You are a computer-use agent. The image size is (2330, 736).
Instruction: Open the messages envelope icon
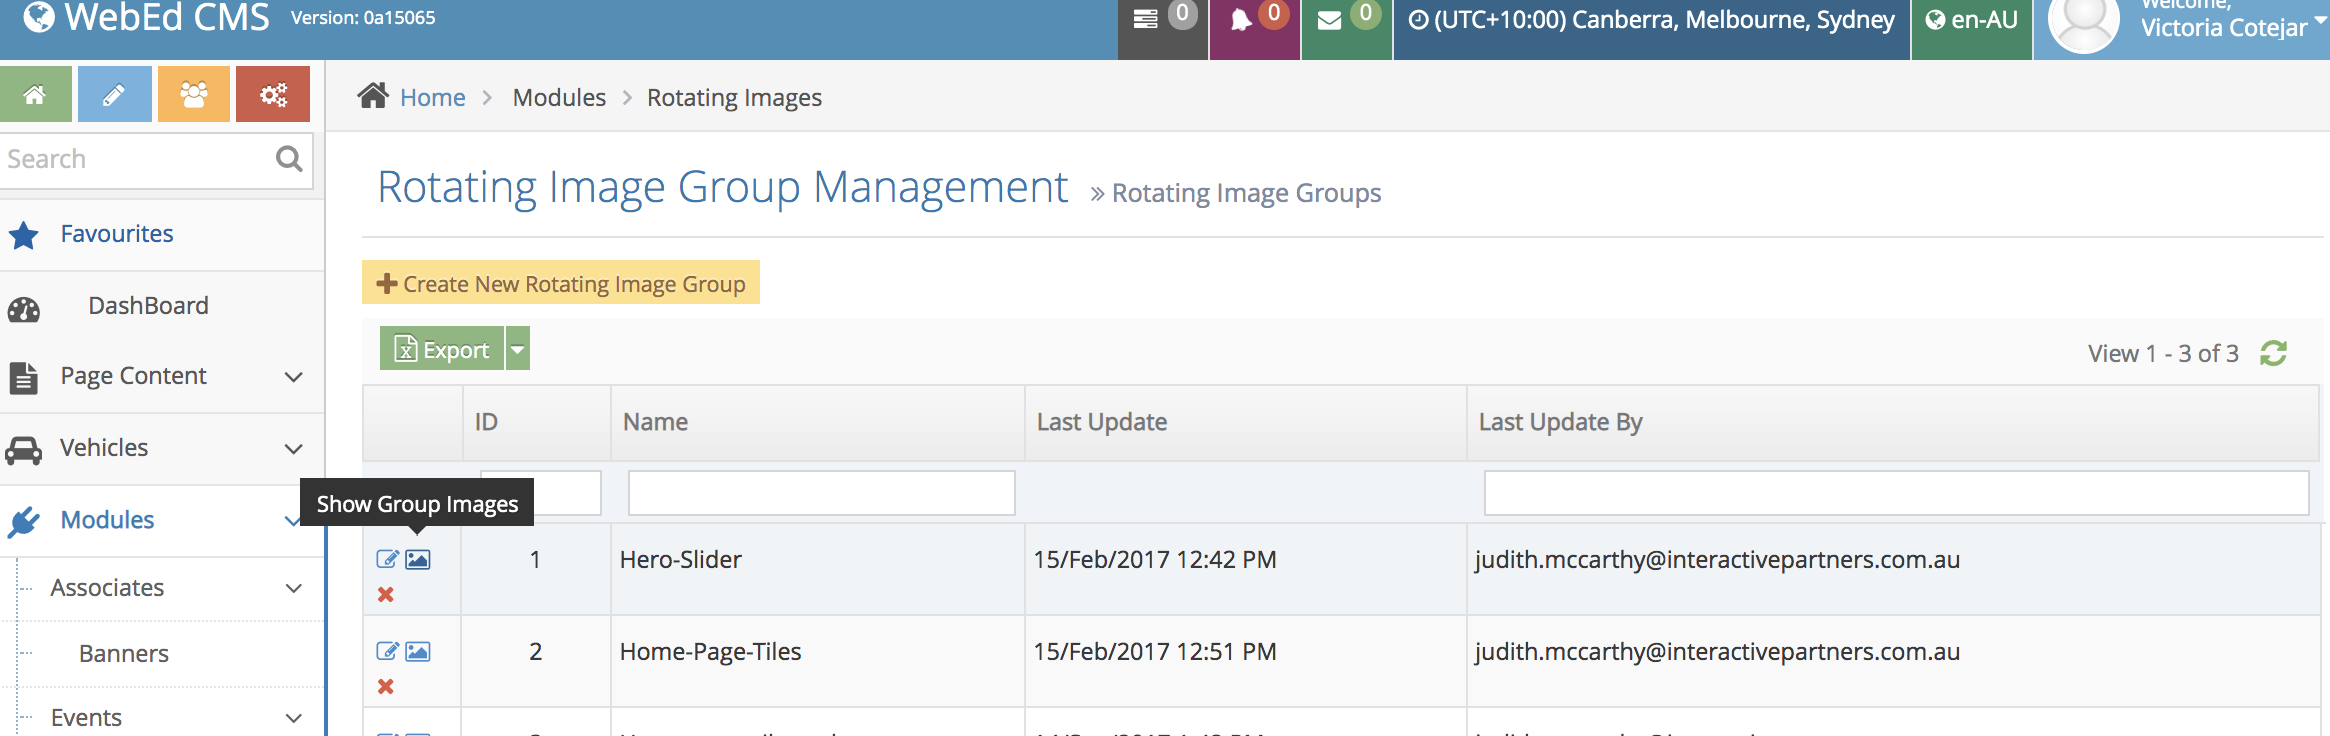point(1329,20)
